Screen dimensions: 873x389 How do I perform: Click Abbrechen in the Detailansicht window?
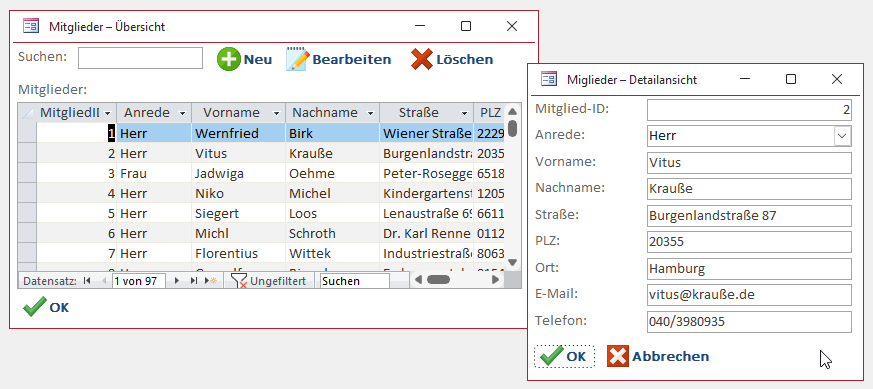click(658, 356)
